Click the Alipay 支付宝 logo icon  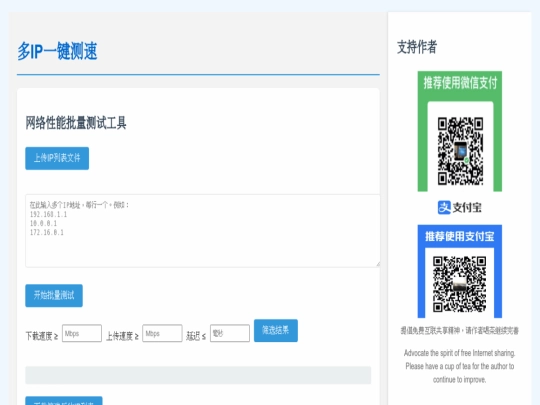[x=444, y=207]
